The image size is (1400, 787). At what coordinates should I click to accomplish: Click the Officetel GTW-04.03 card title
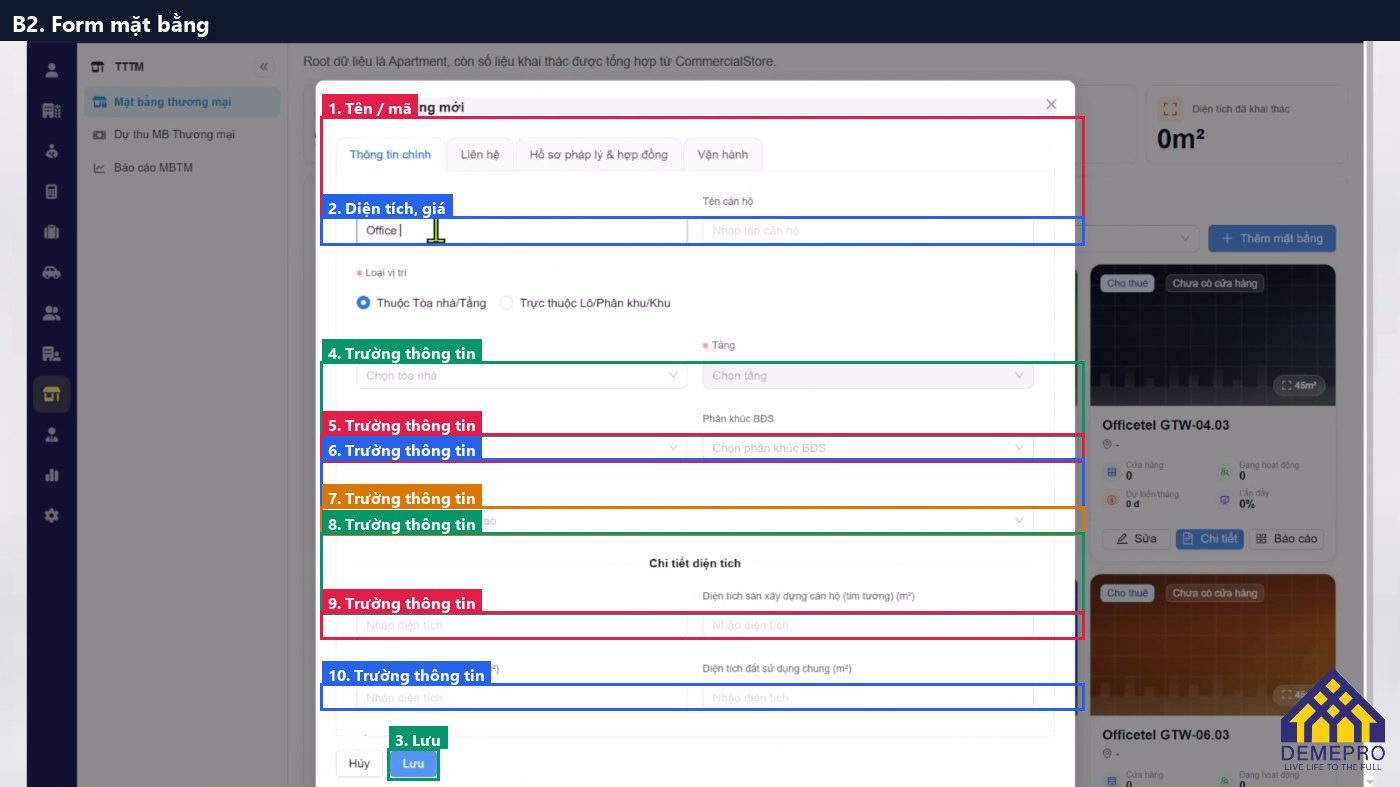click(x=1166, y=425)
